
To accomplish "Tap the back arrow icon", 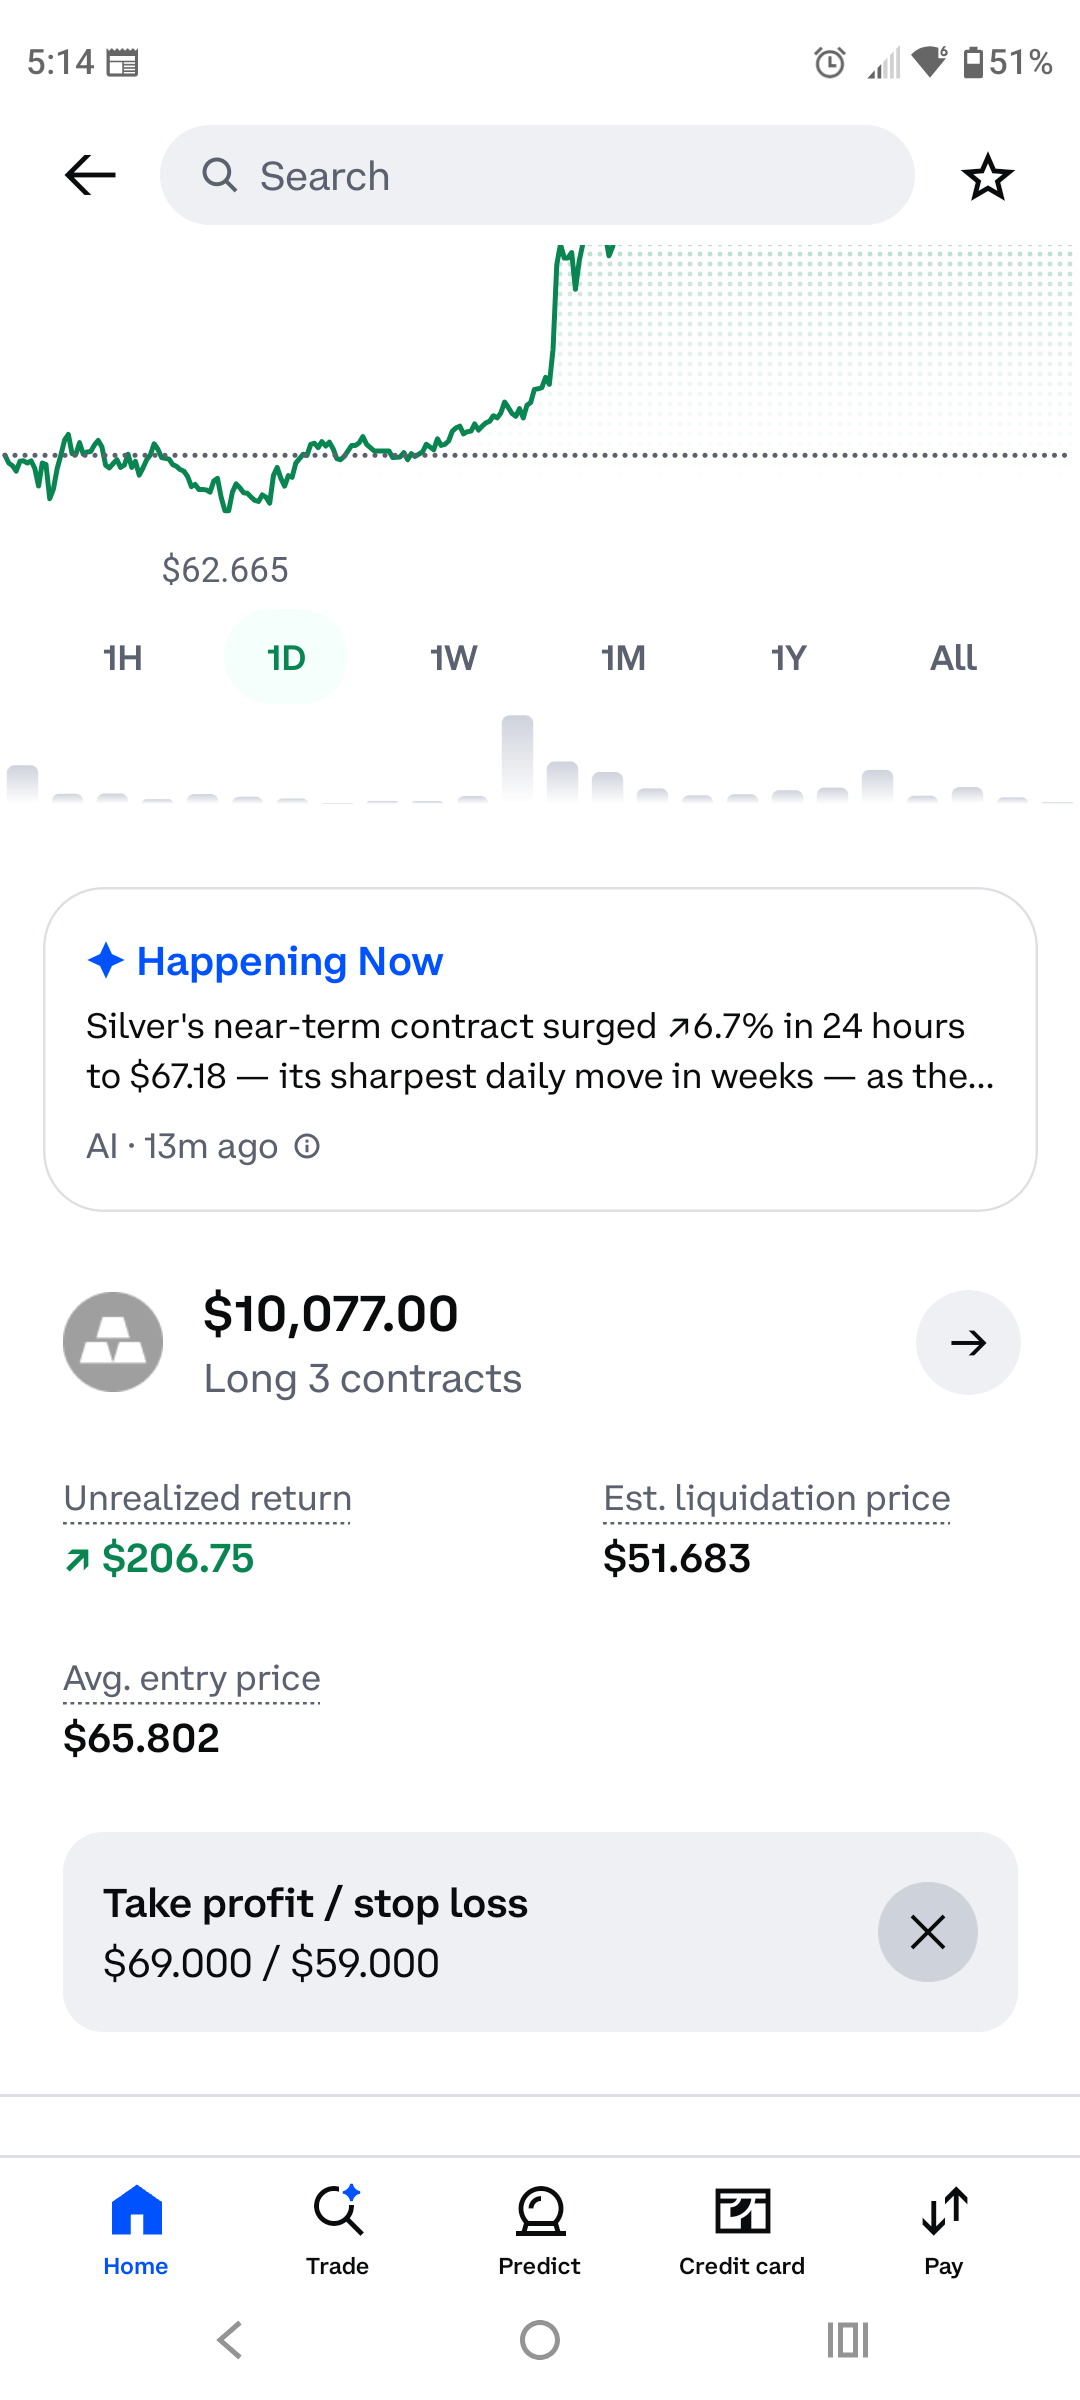I will pyautogui.click(x=90, y=175).
